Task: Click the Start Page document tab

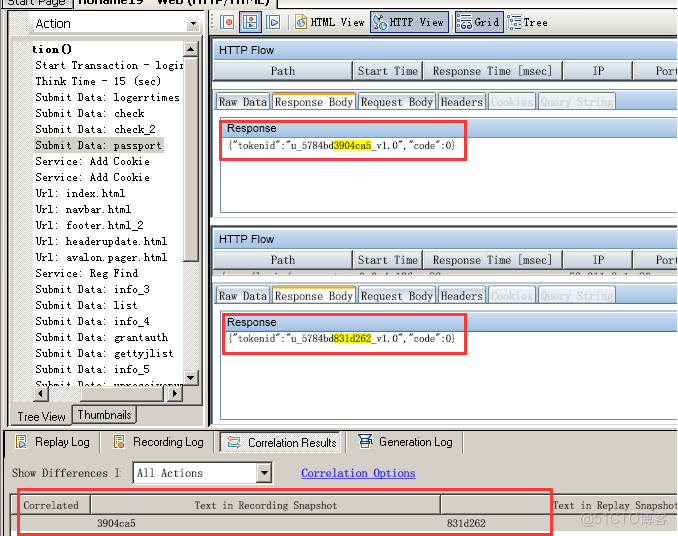Action: 36,3
